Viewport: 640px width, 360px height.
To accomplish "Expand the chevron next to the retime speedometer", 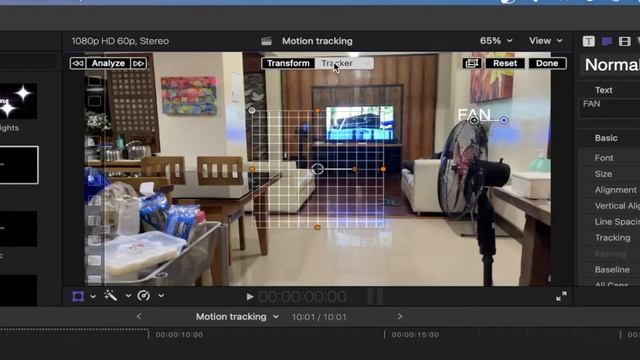I will point(161,296).
